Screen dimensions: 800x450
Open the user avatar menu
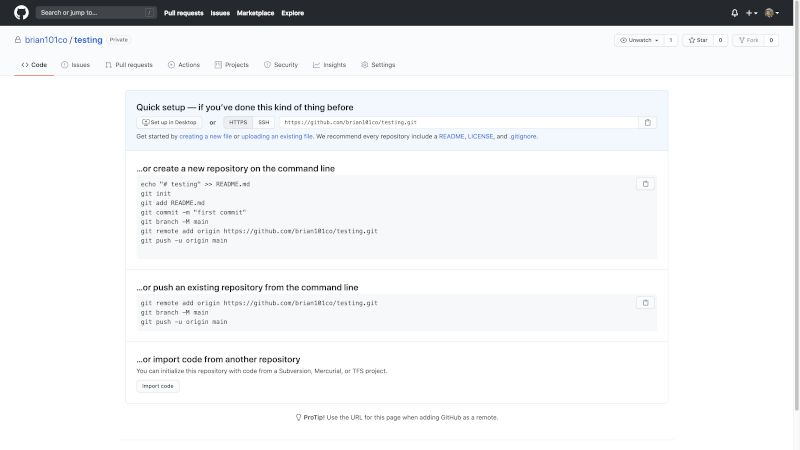(771, 13)
